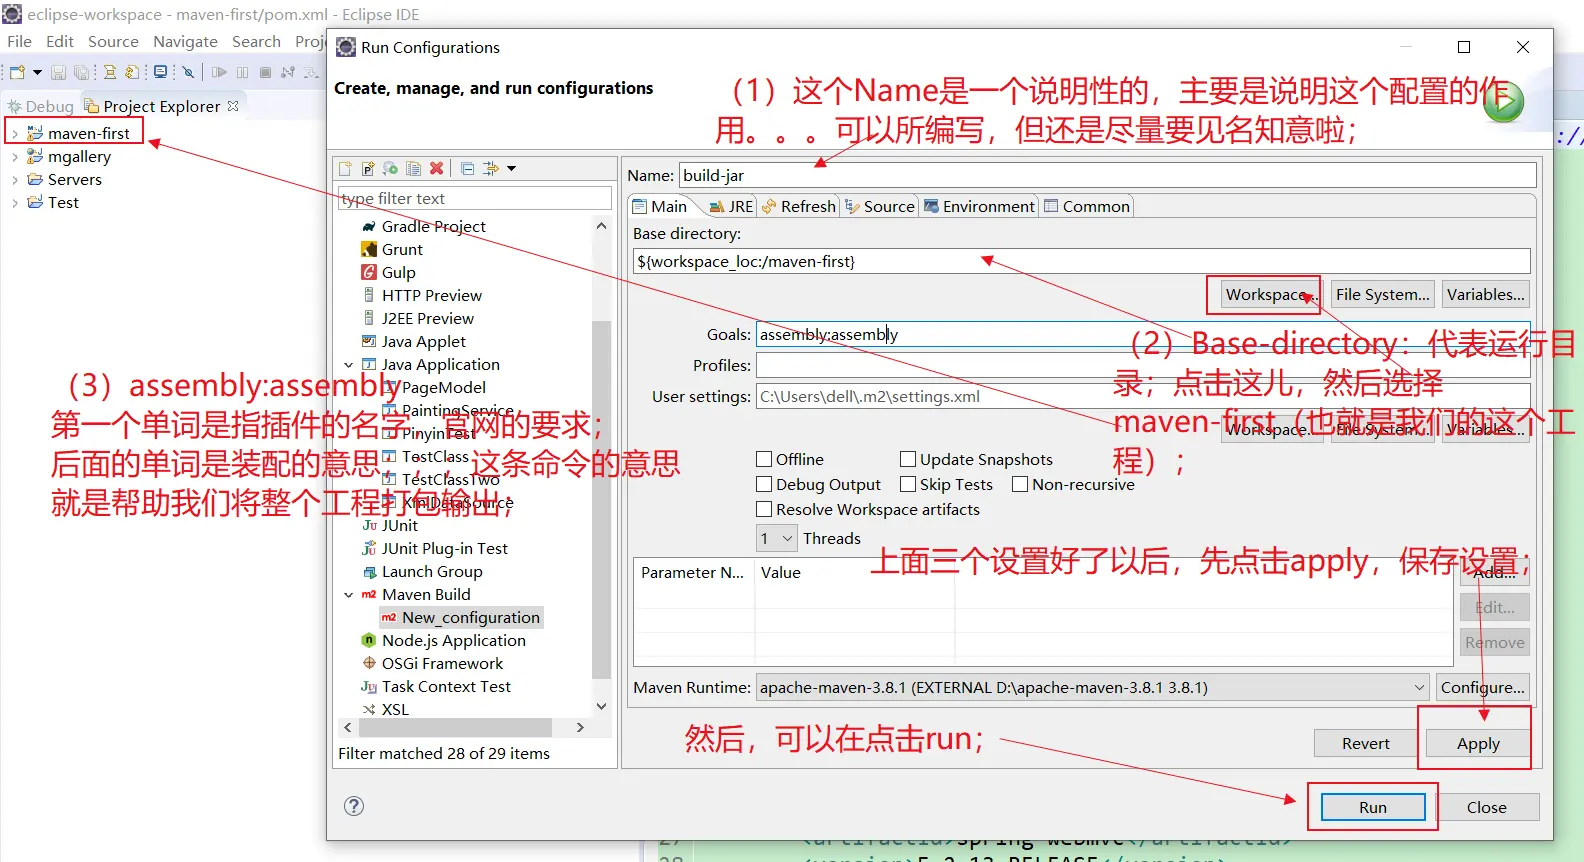1584x862 pixels.
Task: Expand the maven-first project in Project Explorer
Action: pyautogui.click(x=15, y=134)
